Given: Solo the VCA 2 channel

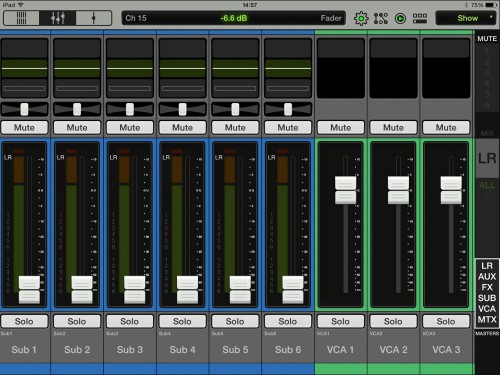Looking at the screenshot, I should [393, 321].
